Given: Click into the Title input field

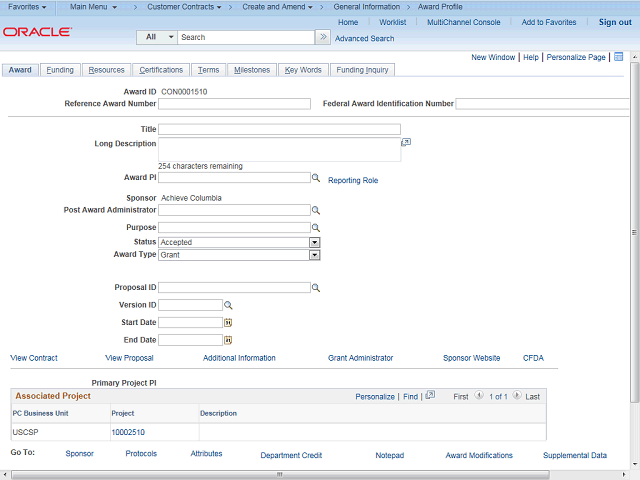Looking at the screenshot, I should pos(279,129).
